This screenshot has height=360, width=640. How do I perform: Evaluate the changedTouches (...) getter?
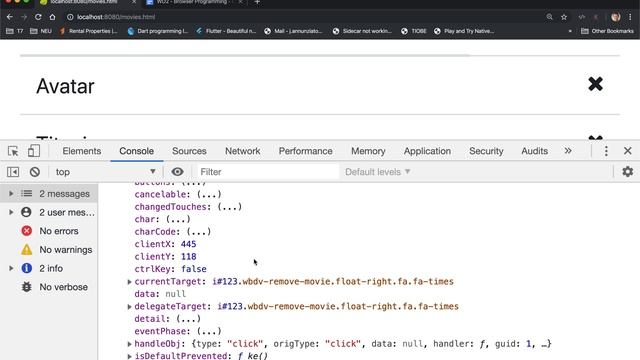tap(229, 207)
